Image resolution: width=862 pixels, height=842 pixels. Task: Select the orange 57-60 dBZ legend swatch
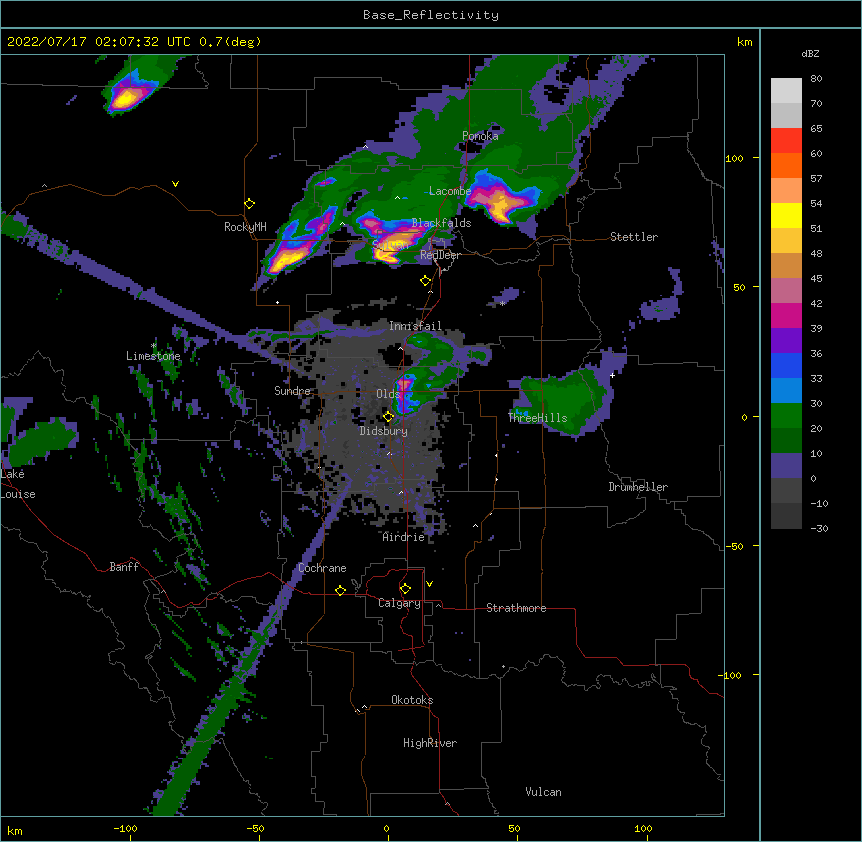786,165
